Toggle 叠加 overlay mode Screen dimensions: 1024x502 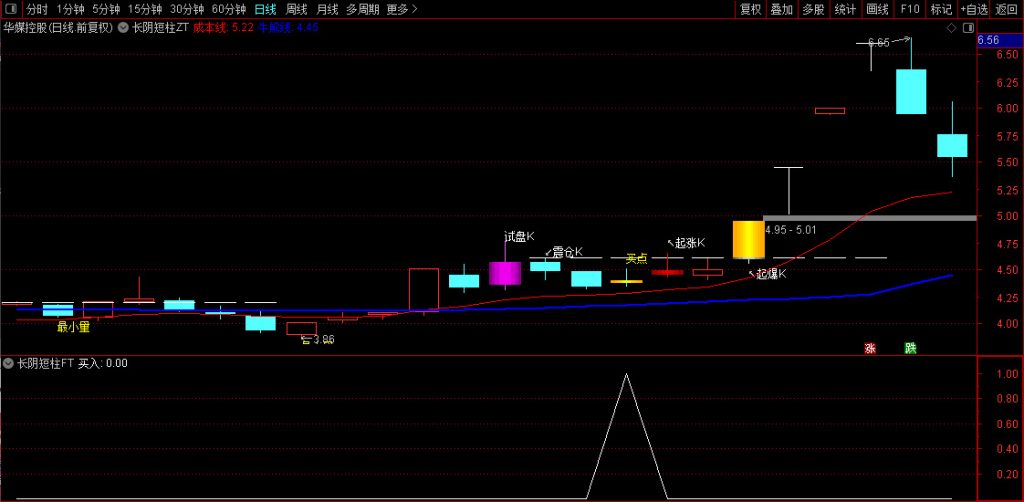coord(782,9)
